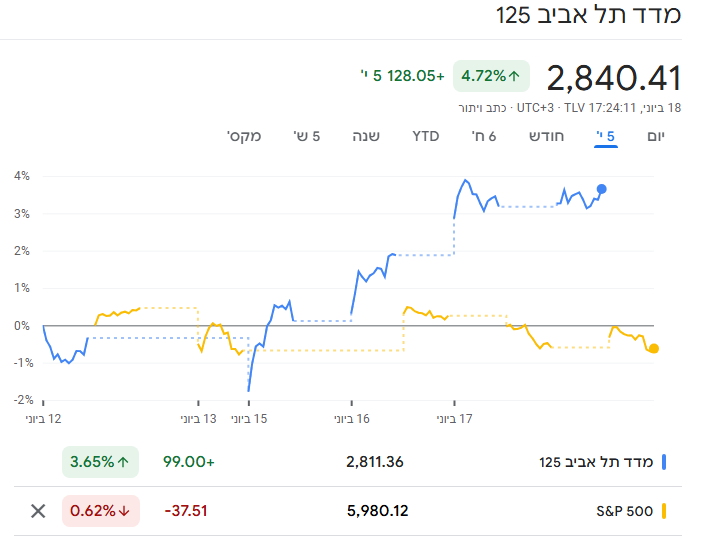Click the blue end-point dot on the chart
Screen dimensions: 707x538
pos(601,189)
